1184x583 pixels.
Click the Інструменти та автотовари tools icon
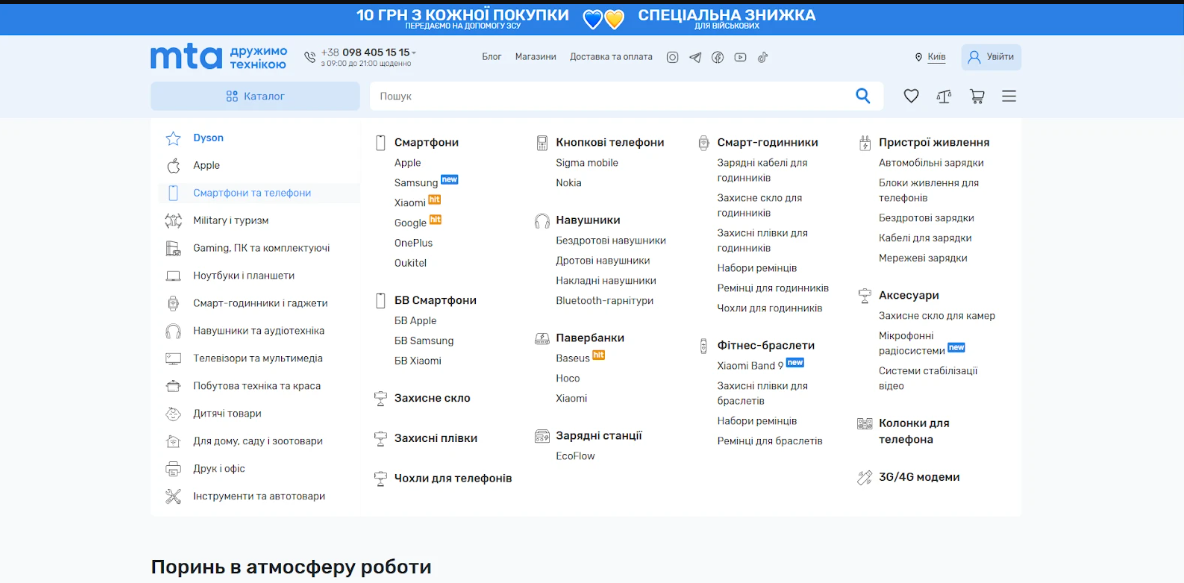173,496
